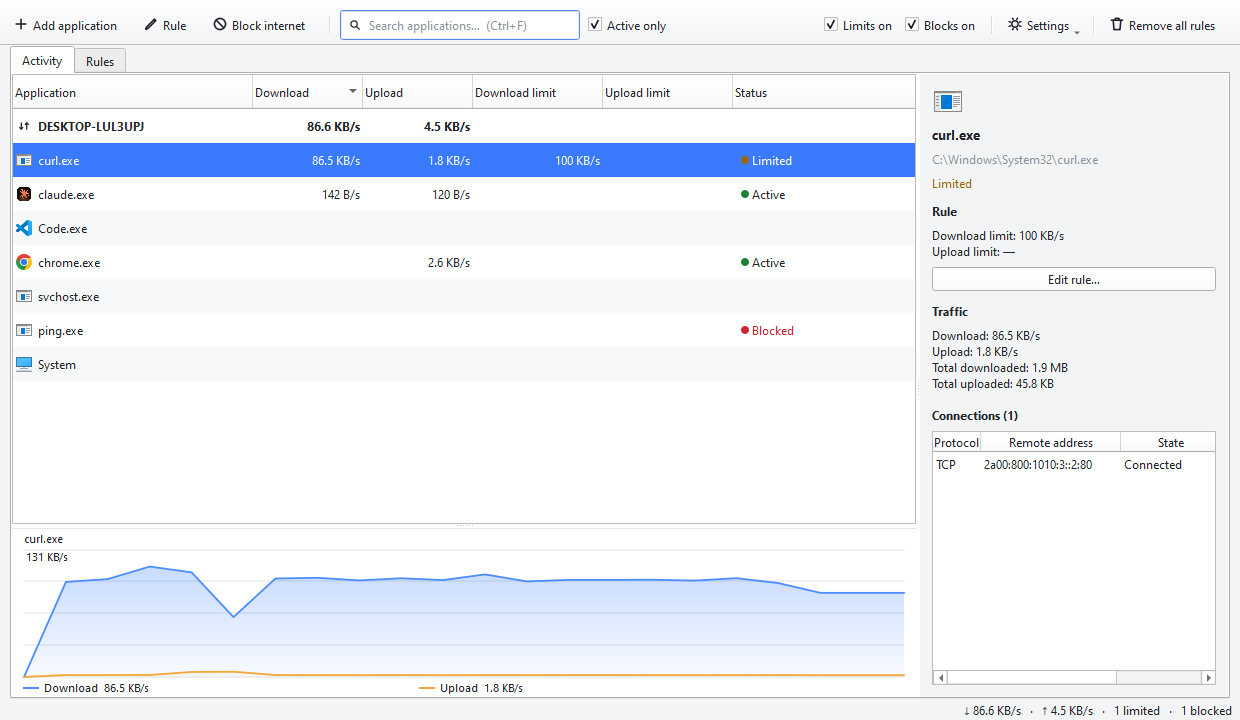
Task: Click Remote address header in Connections table
Action: [1051, 442]
